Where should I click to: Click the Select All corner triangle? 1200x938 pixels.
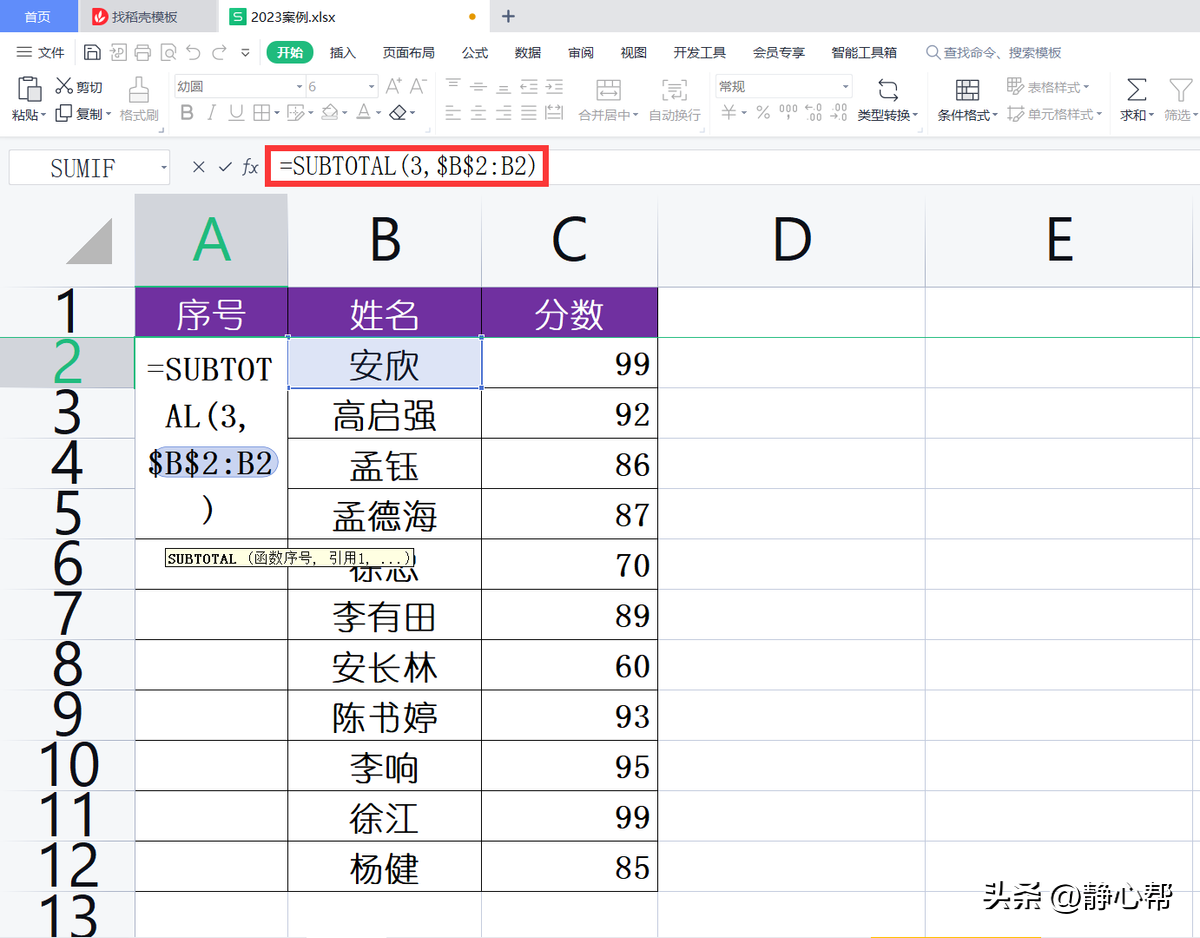pos(88,242)
